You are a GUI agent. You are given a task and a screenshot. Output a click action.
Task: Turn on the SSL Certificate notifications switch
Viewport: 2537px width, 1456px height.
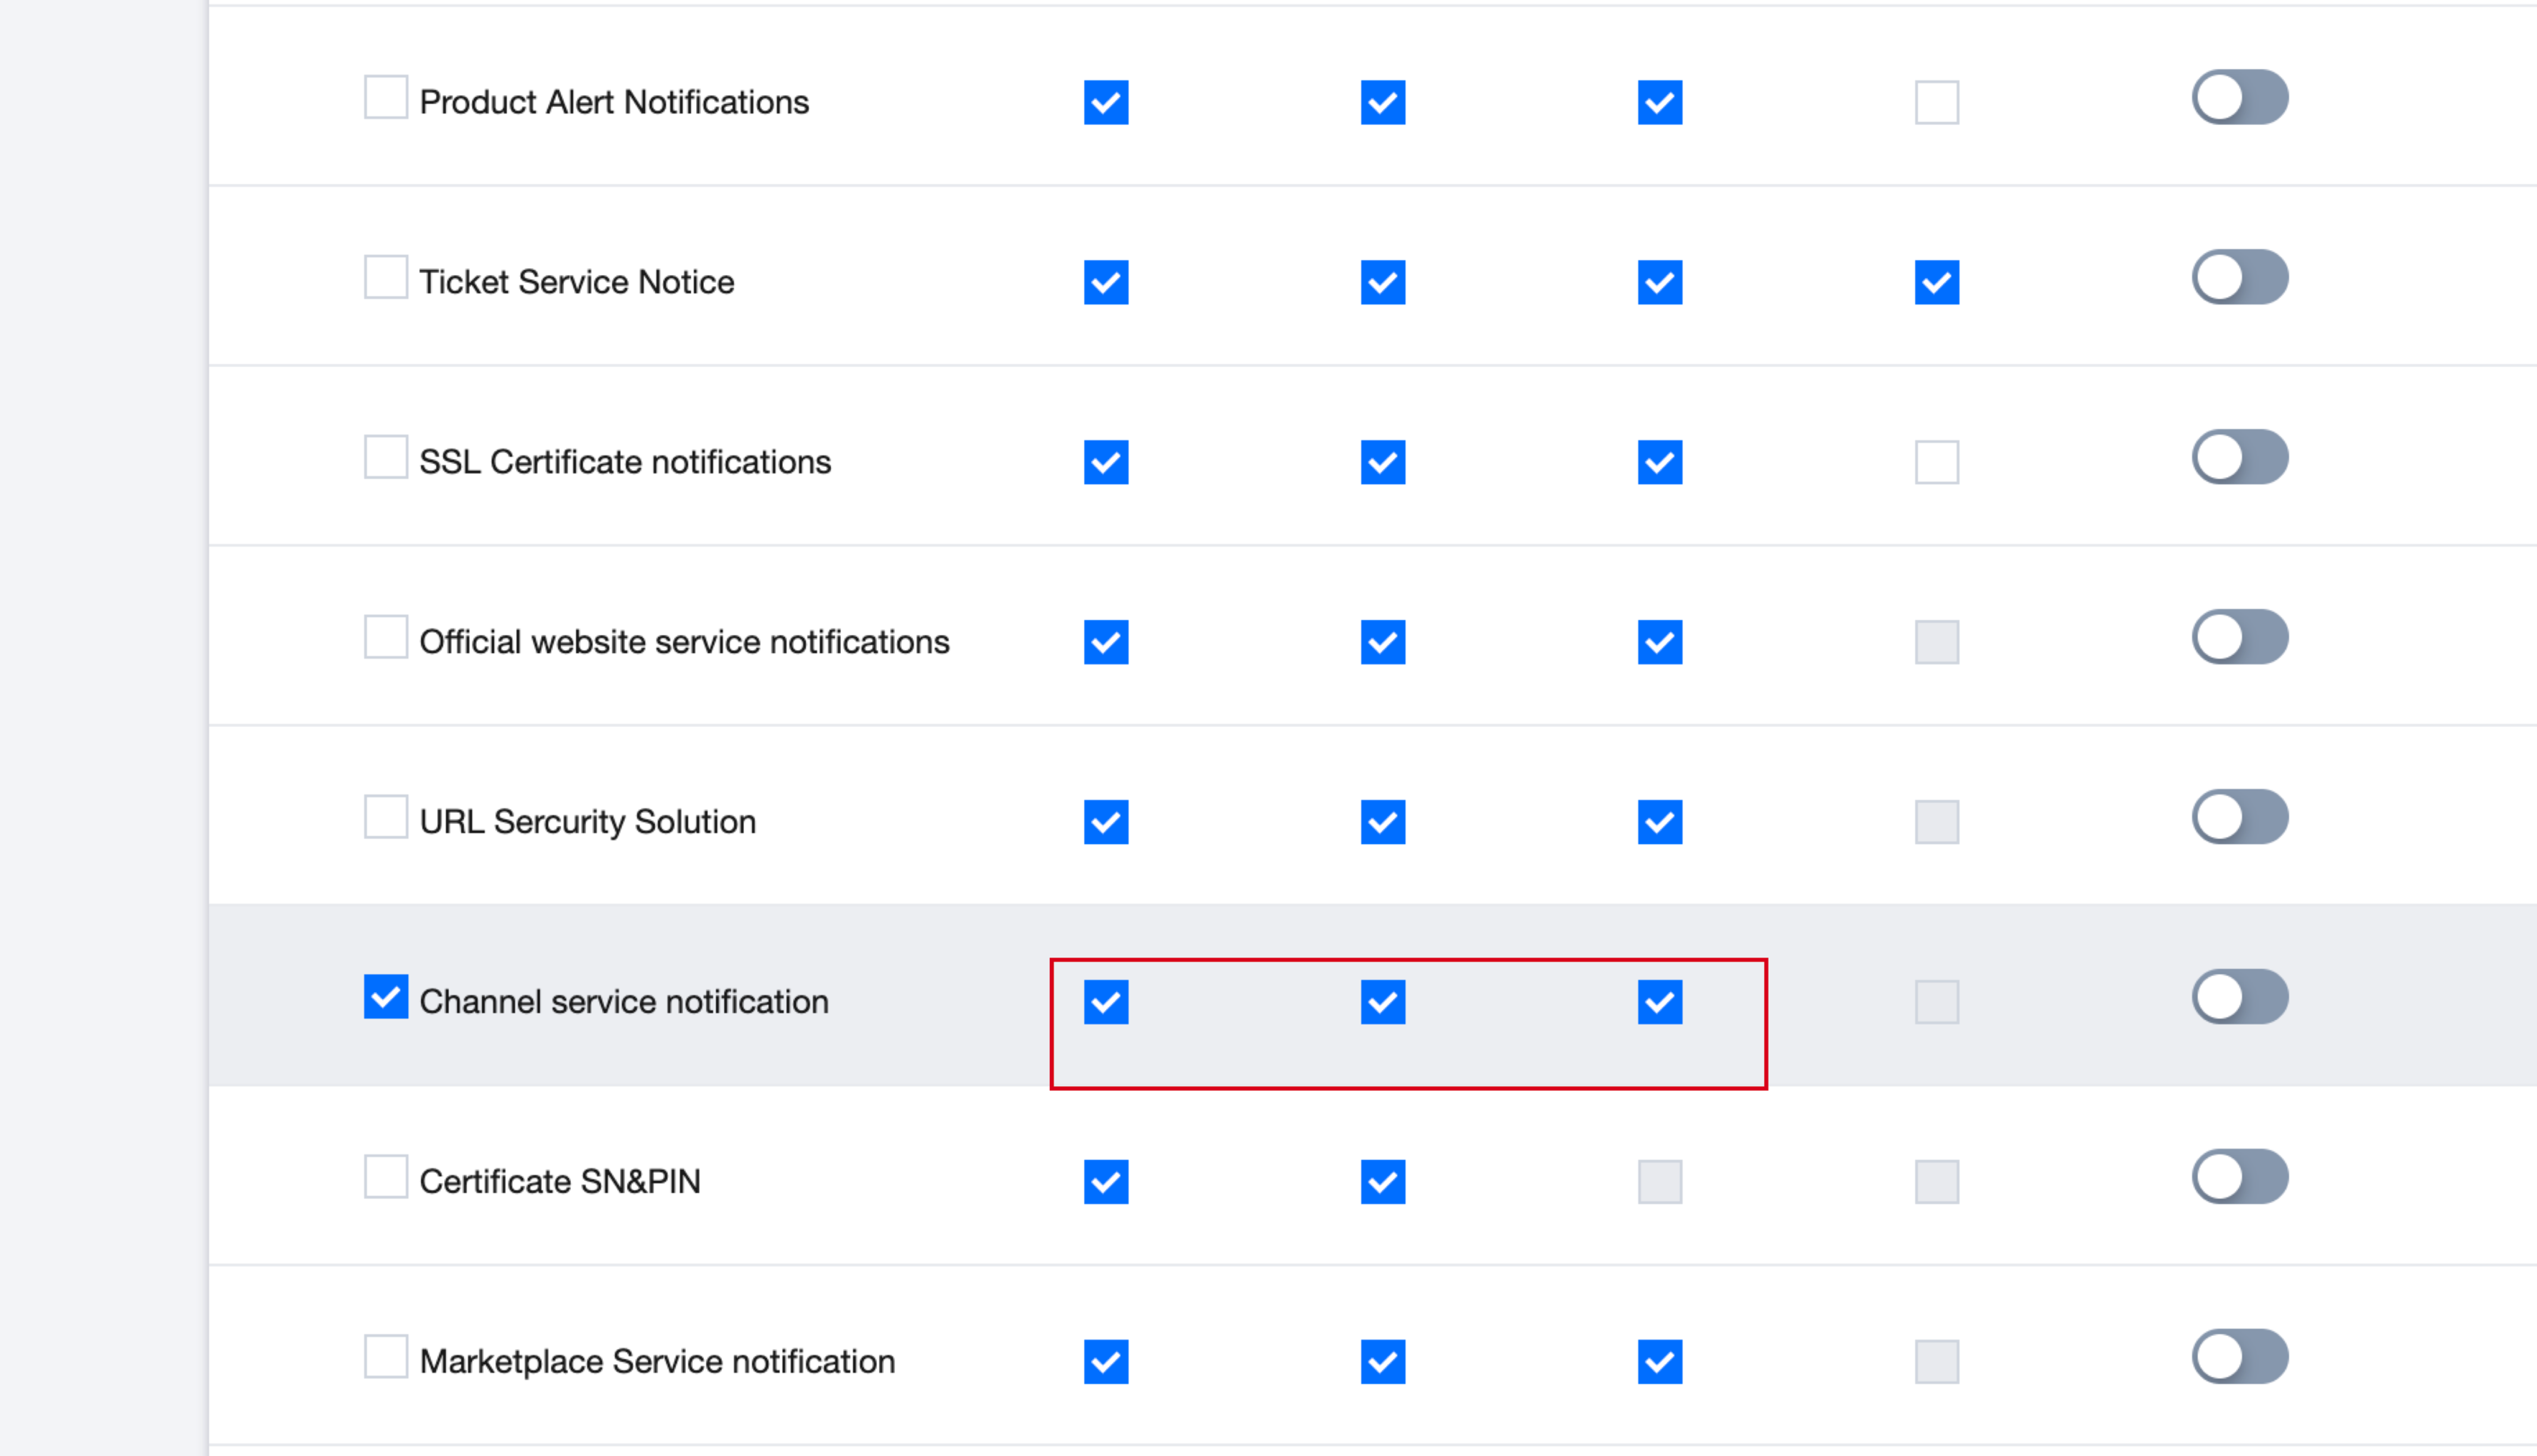[2240, 457]
